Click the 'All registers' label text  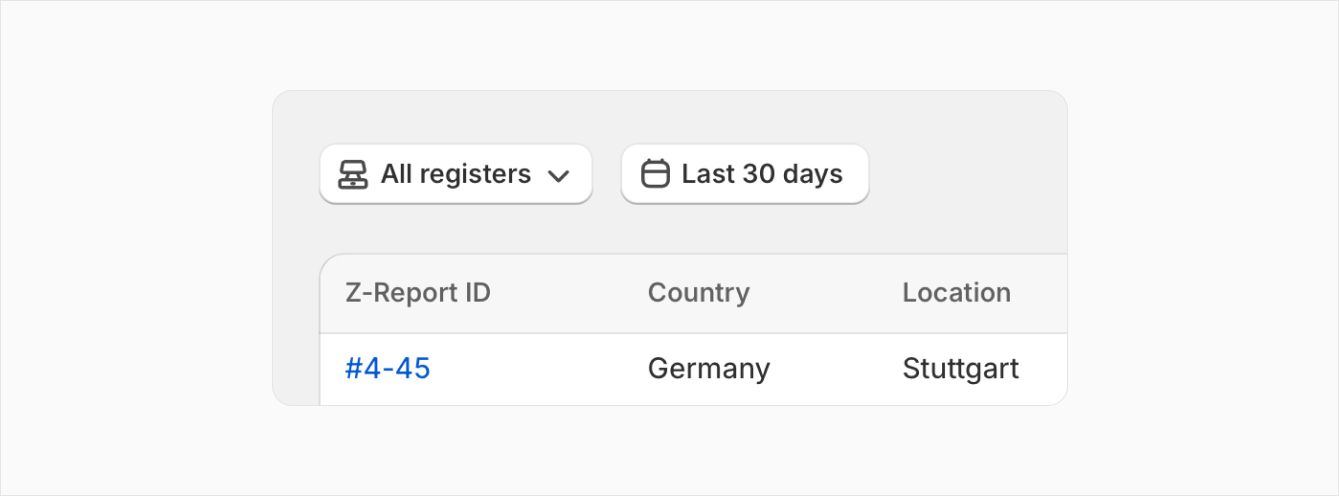pos(456,174)
